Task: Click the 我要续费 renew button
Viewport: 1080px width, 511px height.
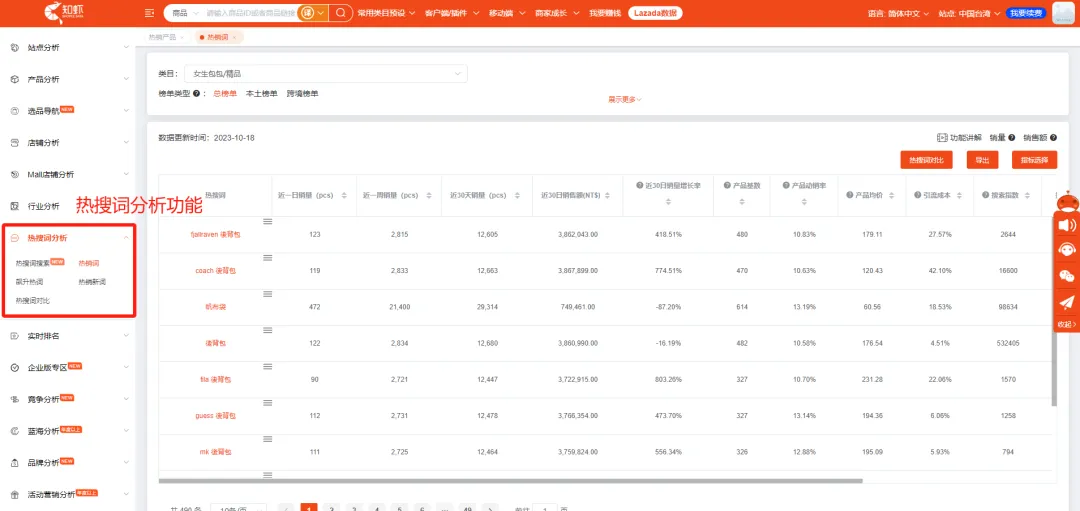Action: click(1026, 13)
